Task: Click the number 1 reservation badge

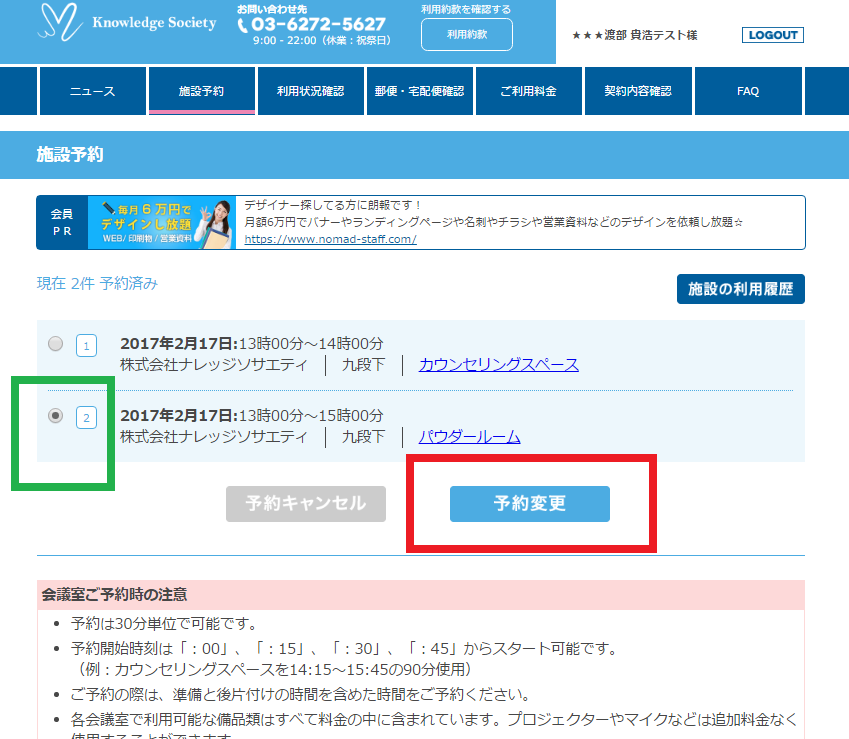Action: [87, 346]
